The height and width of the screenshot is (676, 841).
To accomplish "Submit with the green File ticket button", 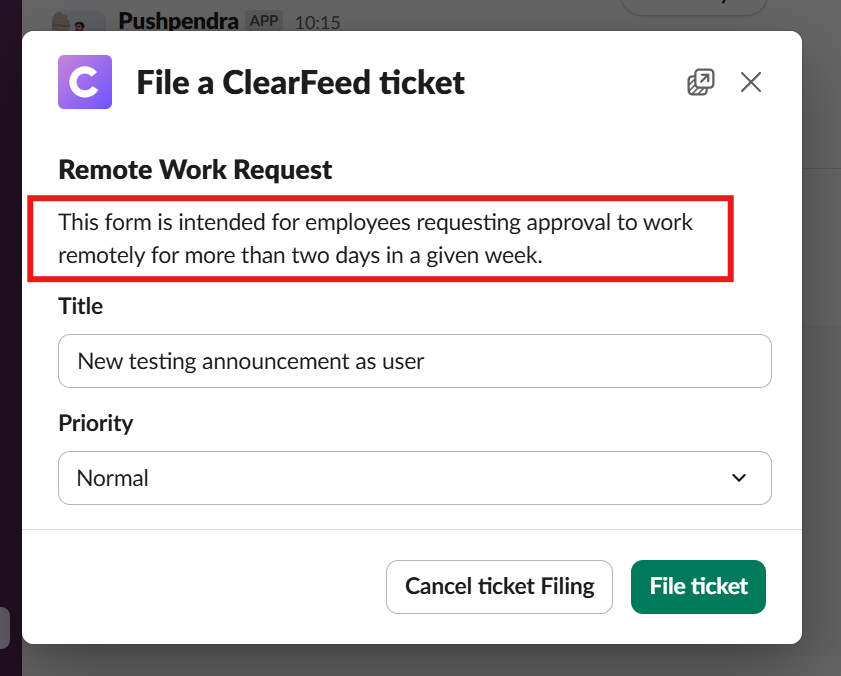I will tap(698, 586).
